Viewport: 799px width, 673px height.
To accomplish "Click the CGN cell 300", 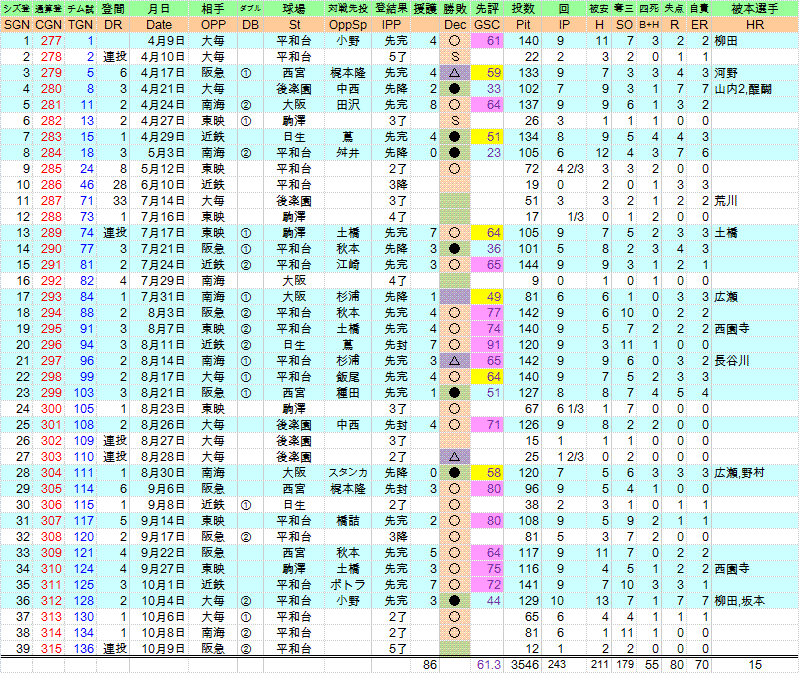I will [x=51, y=409].
